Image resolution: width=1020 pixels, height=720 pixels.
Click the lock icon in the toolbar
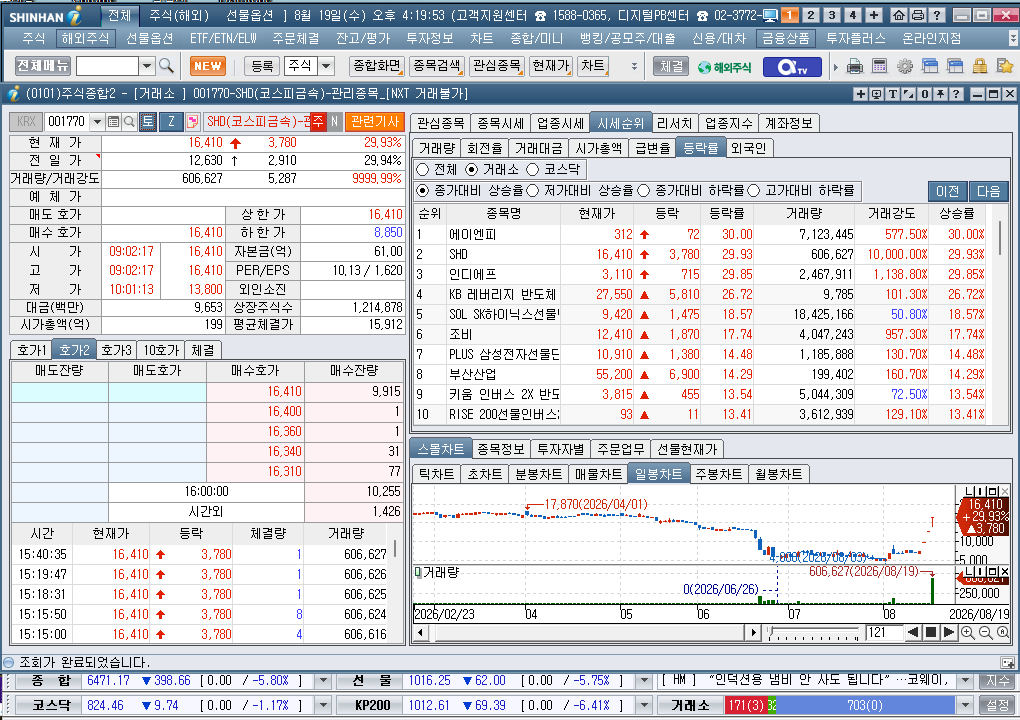point(980,66)
